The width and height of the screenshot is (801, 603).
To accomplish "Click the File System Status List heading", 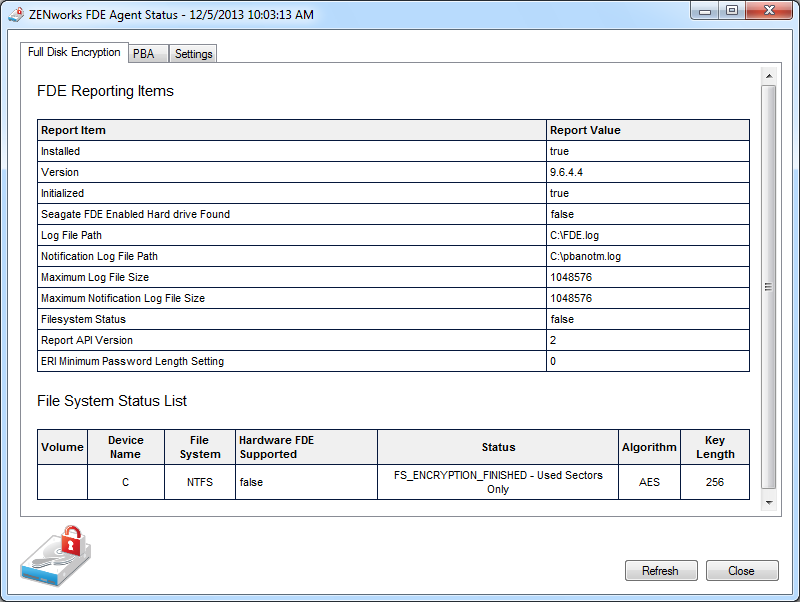I will click(112, 401).
